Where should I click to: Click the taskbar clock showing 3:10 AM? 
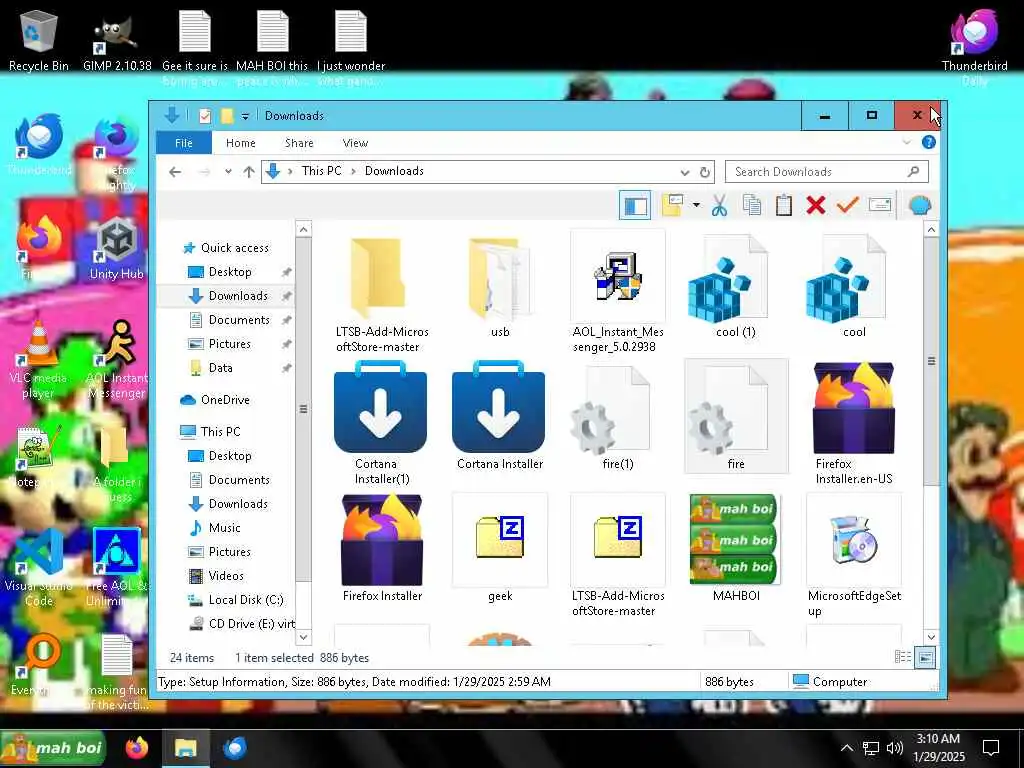[938, 748]
